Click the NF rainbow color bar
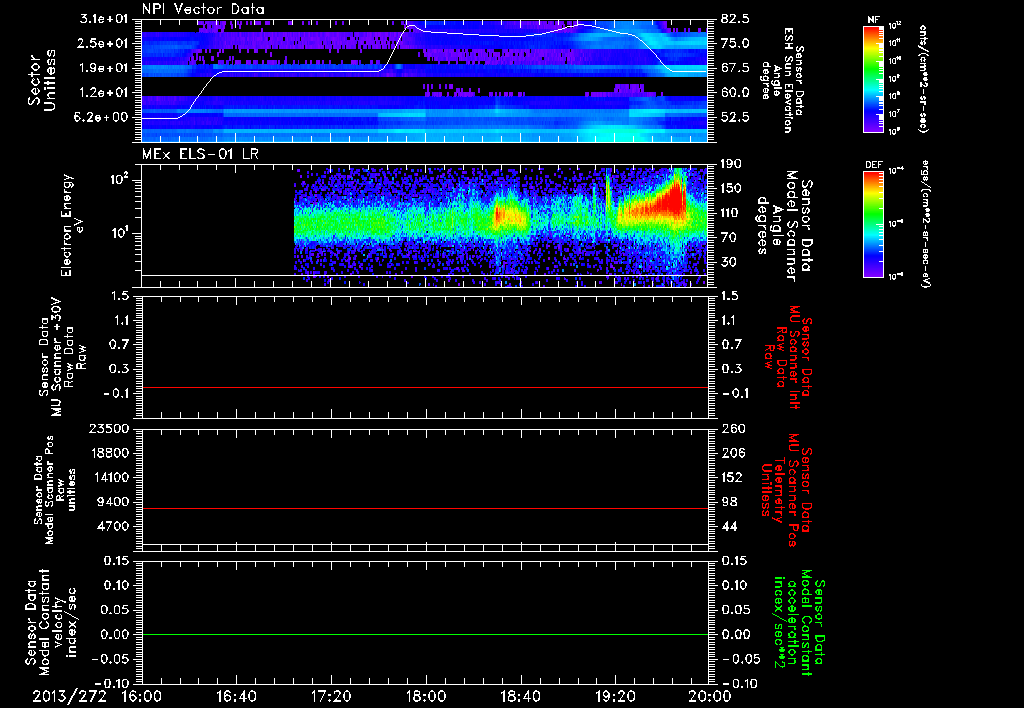 tap(873, 79)
